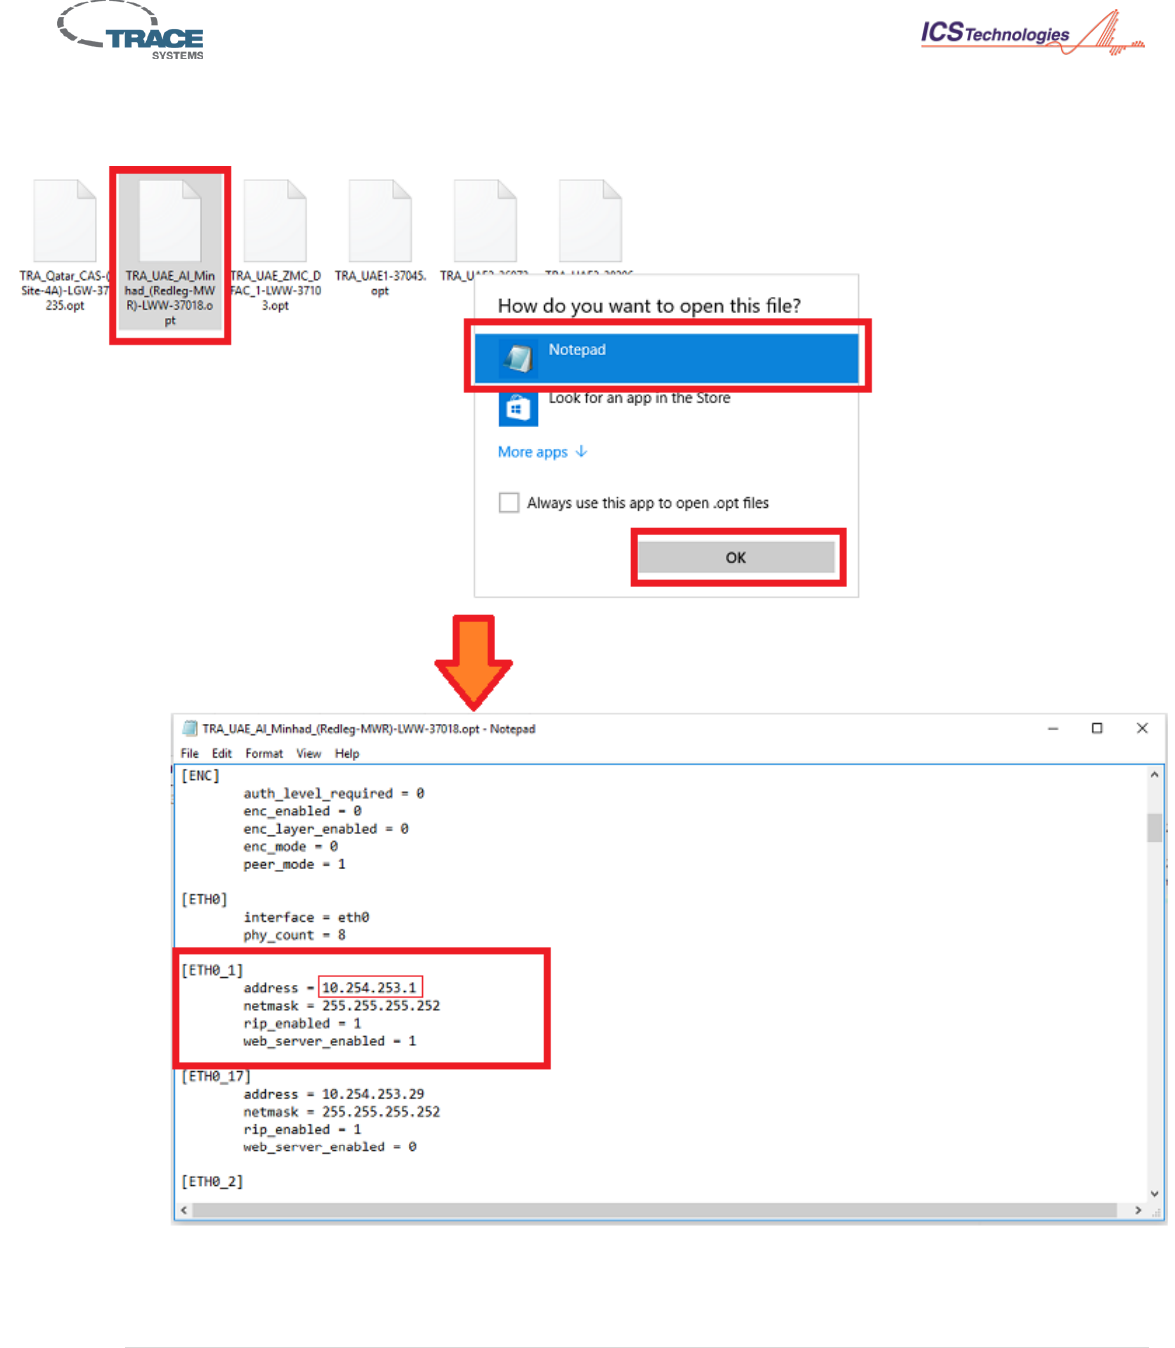
Task: Click the Store app icon
Action: click(518, 407)
